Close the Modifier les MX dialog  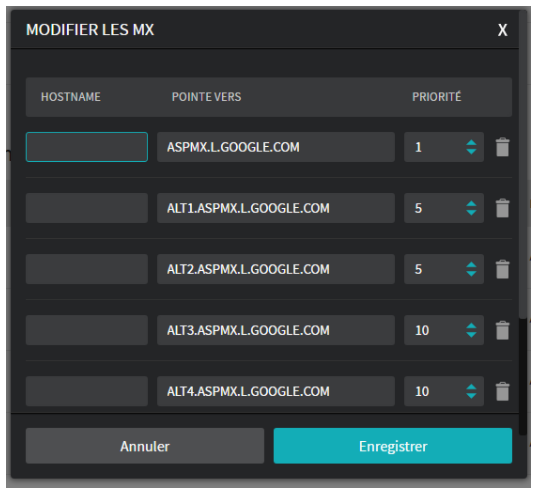click(x=503, y=30)
